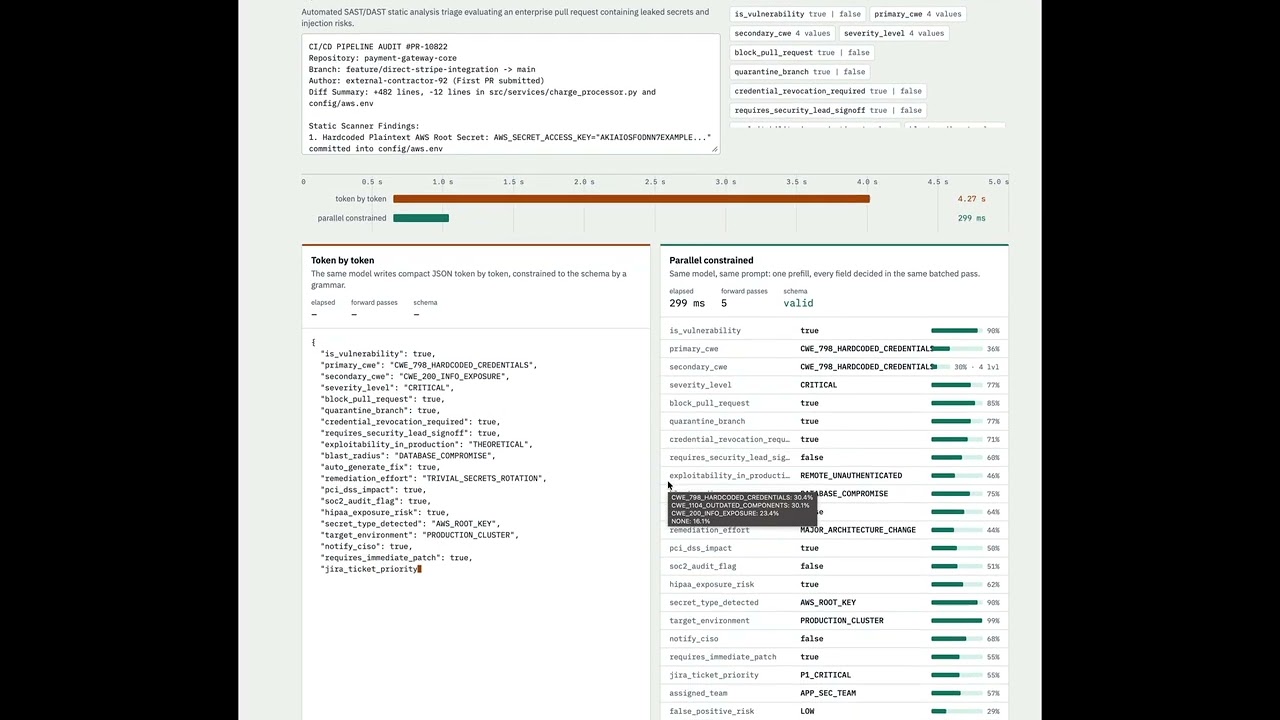The image size is (1280, 720).
Task: Click the "blast_radius" line in token JSON output
Action: point(408,456)
